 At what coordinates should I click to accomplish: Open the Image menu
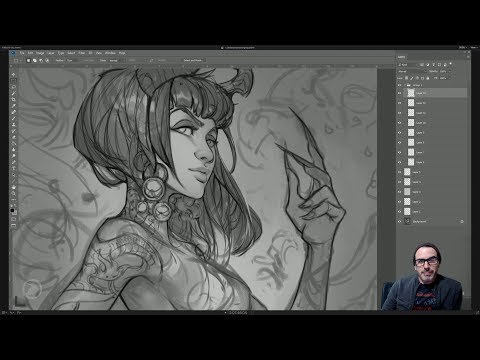click(x=40, y=53)
